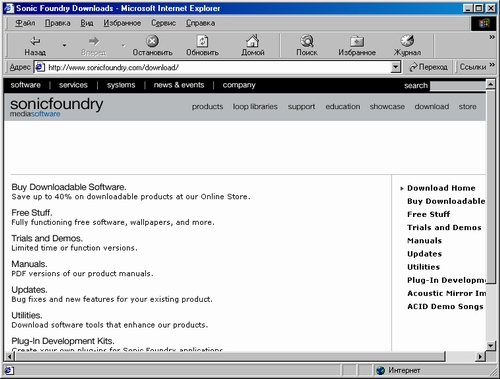Select Manuals in the sidebar
Screen dimensions: 500x379
click(424, 241)
